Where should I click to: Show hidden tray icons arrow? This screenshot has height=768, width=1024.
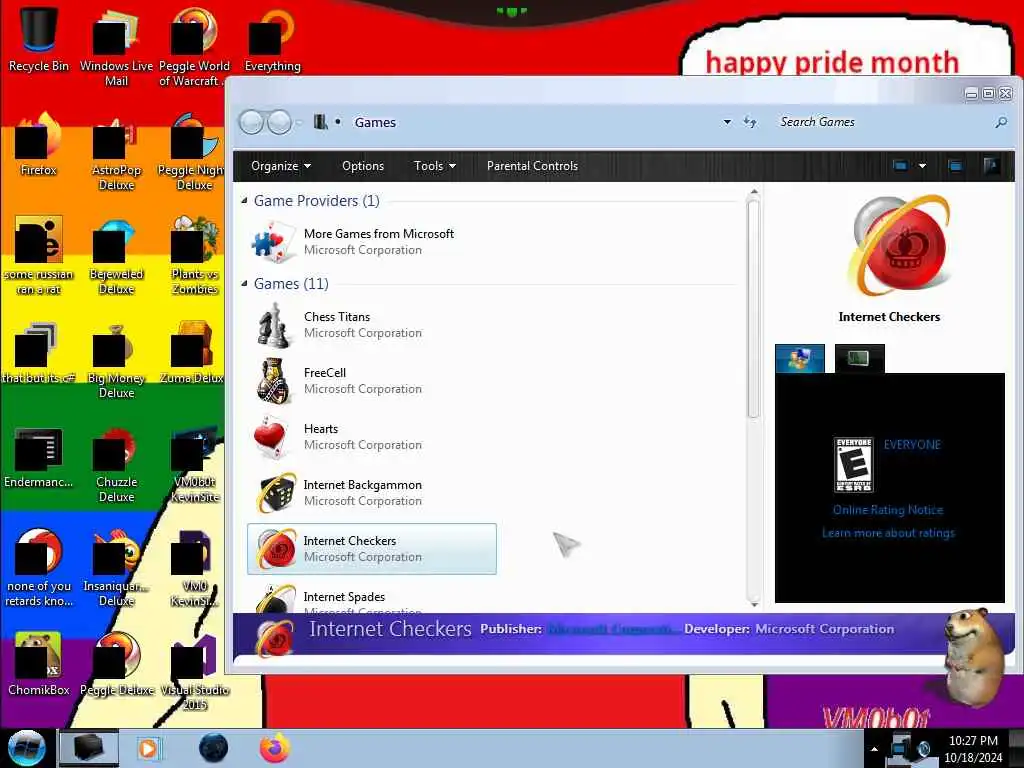[x=874, y=749]
